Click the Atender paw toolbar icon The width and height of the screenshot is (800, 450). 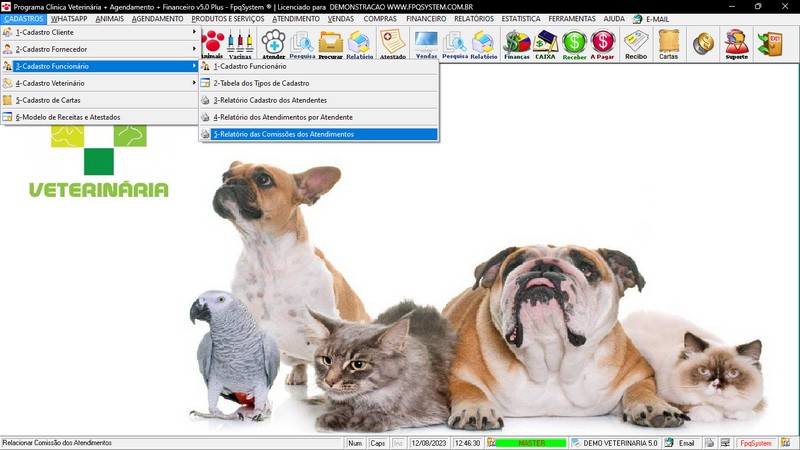[x=273, y=44]
